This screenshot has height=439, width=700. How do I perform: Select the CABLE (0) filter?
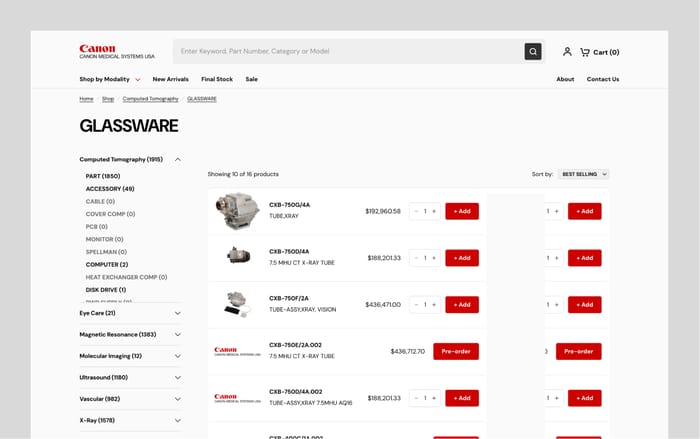(100, 201)
